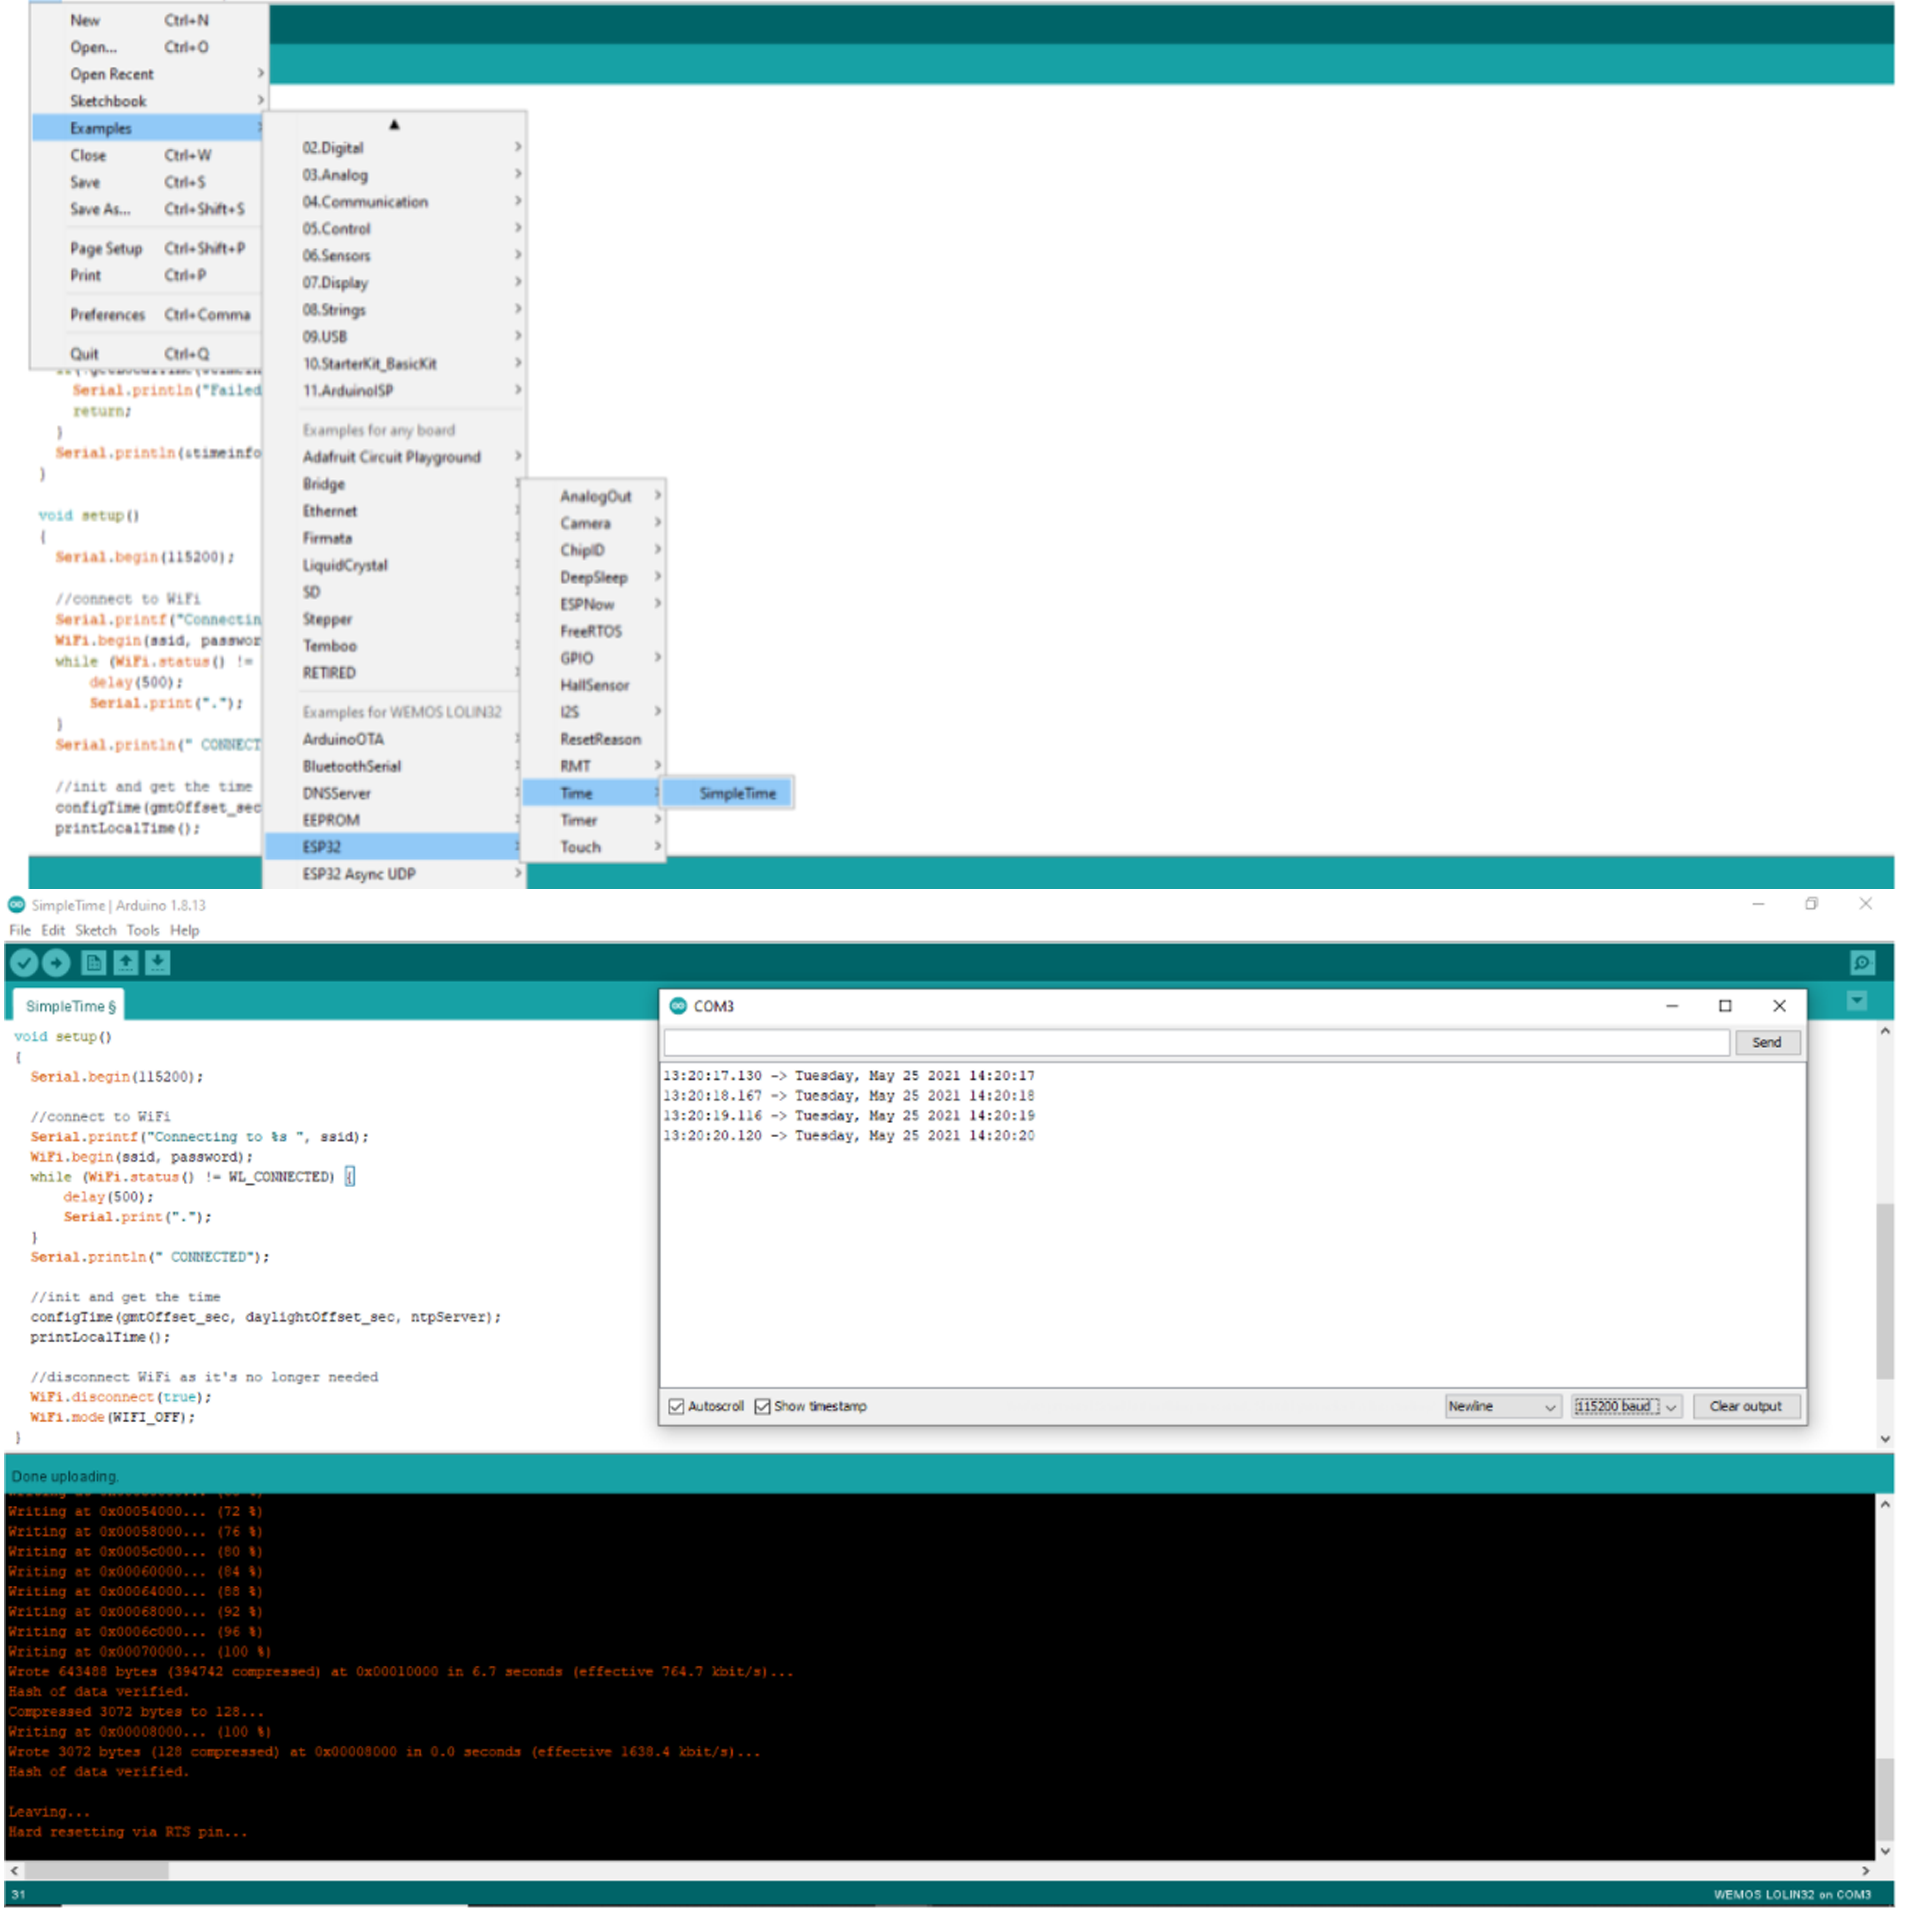Screen dimensions: 1920x1920
Task: Click the tab options dropdown arrow icon
Action: click(1857, 1001)
